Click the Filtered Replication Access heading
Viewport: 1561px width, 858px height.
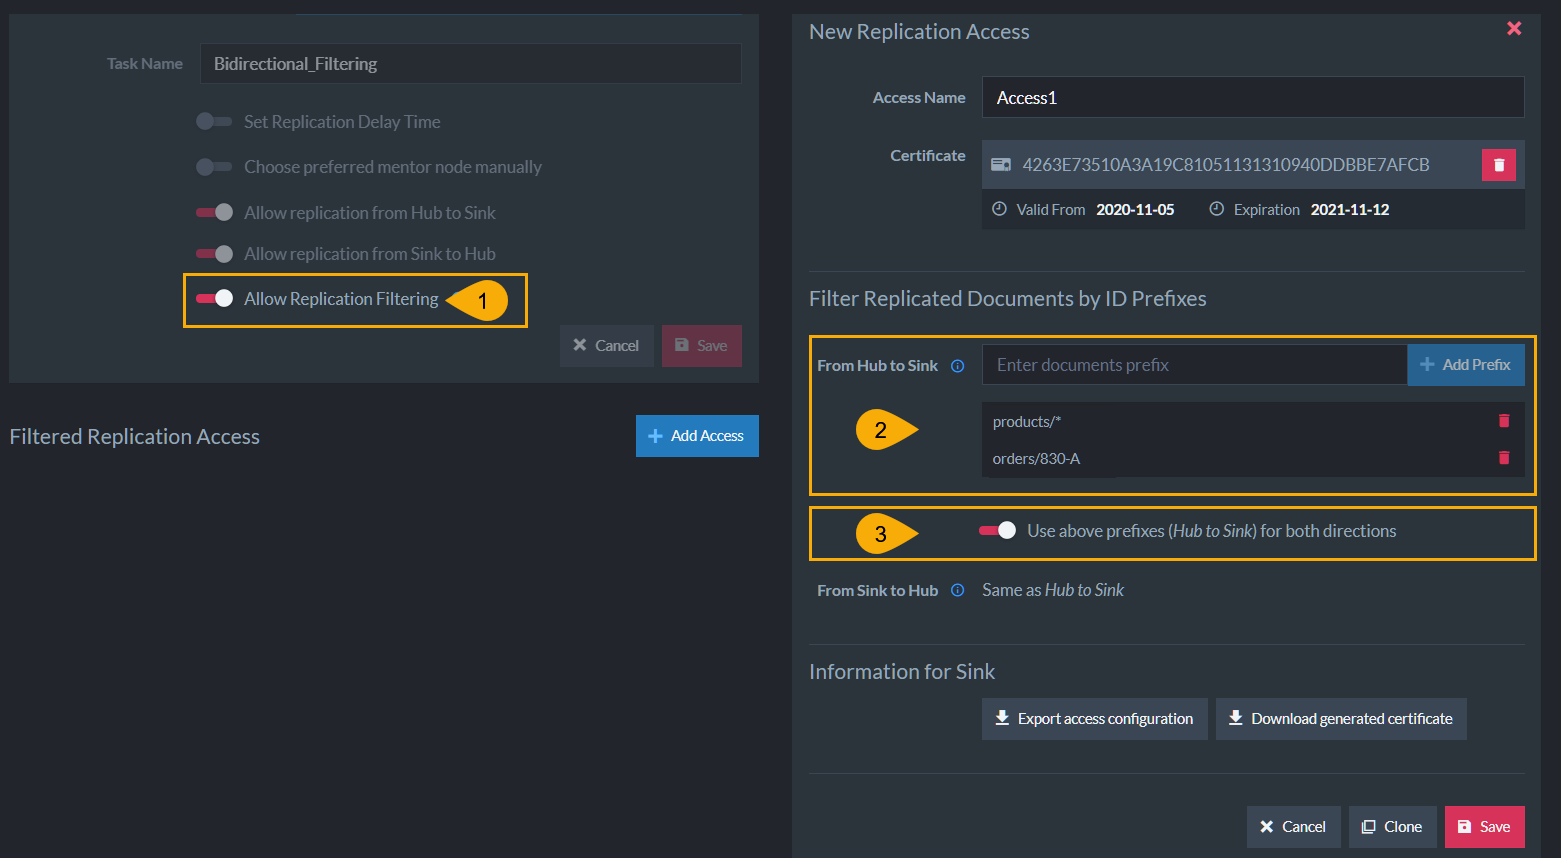(x=135, y=437)
